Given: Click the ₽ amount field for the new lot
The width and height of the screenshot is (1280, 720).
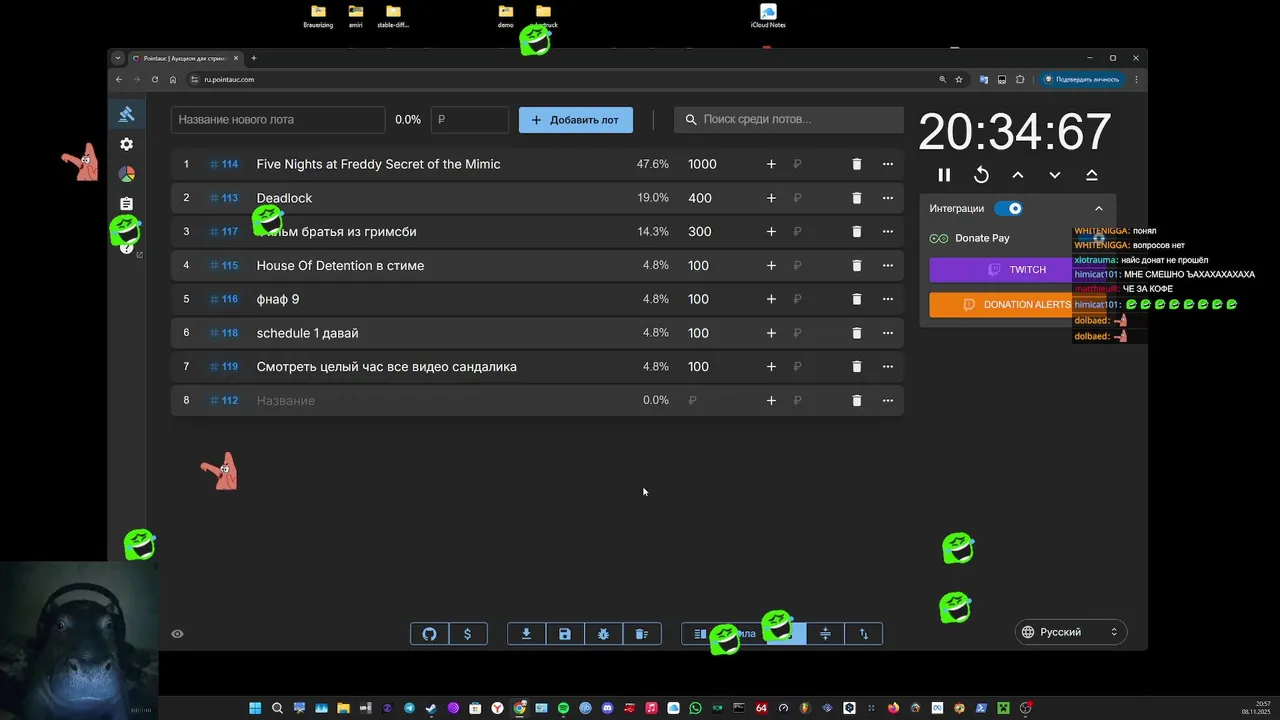Looking at the screenshot, I should (x=470, y=120).
